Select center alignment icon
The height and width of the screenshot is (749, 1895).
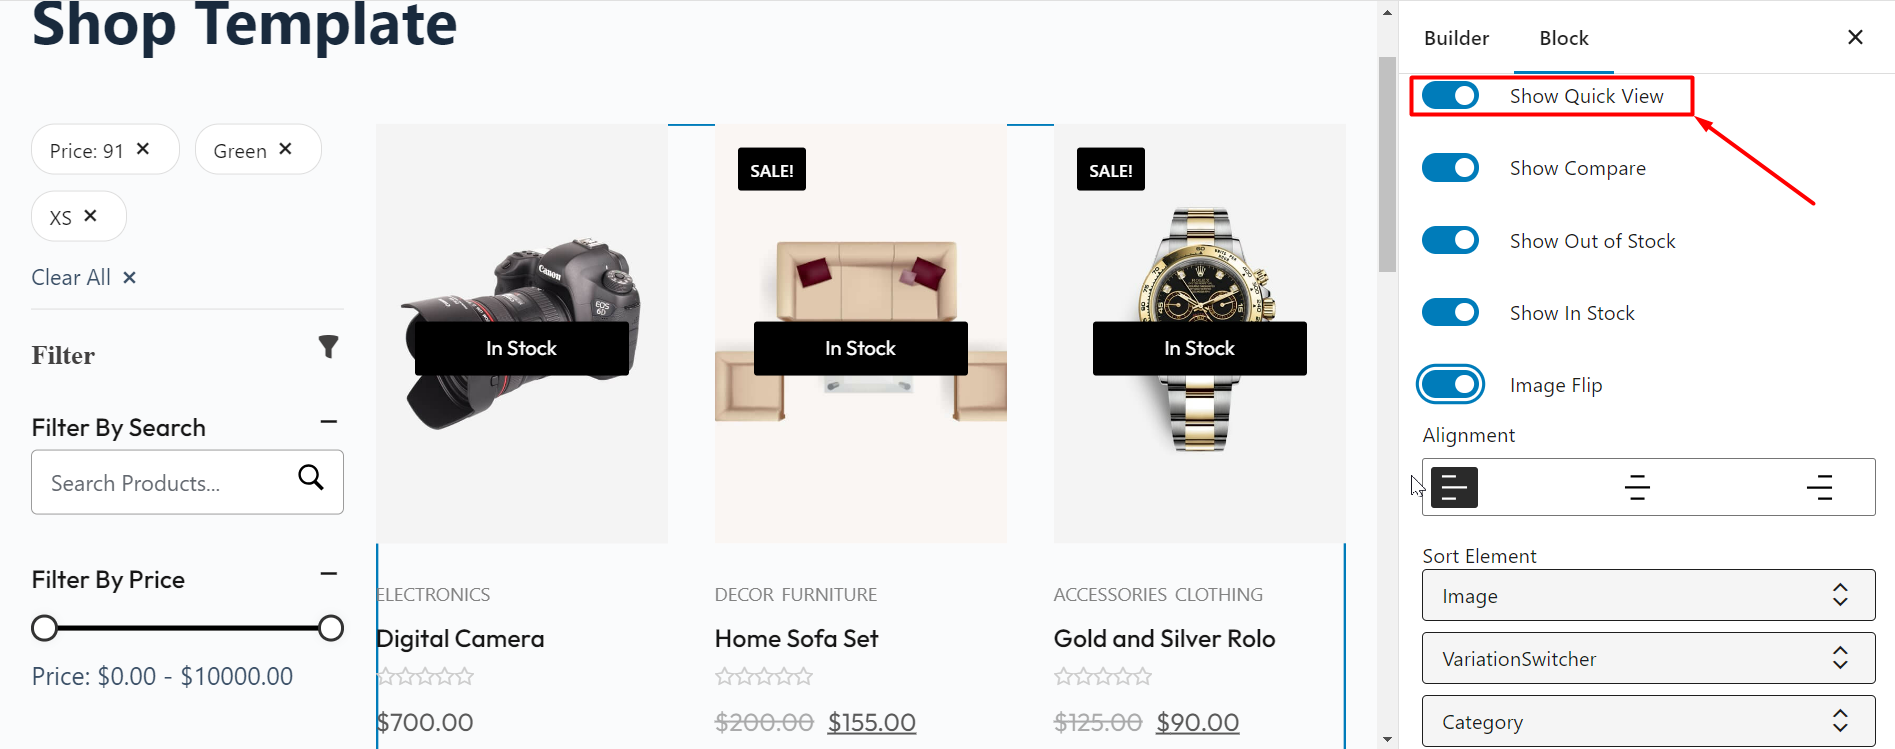1637,488
